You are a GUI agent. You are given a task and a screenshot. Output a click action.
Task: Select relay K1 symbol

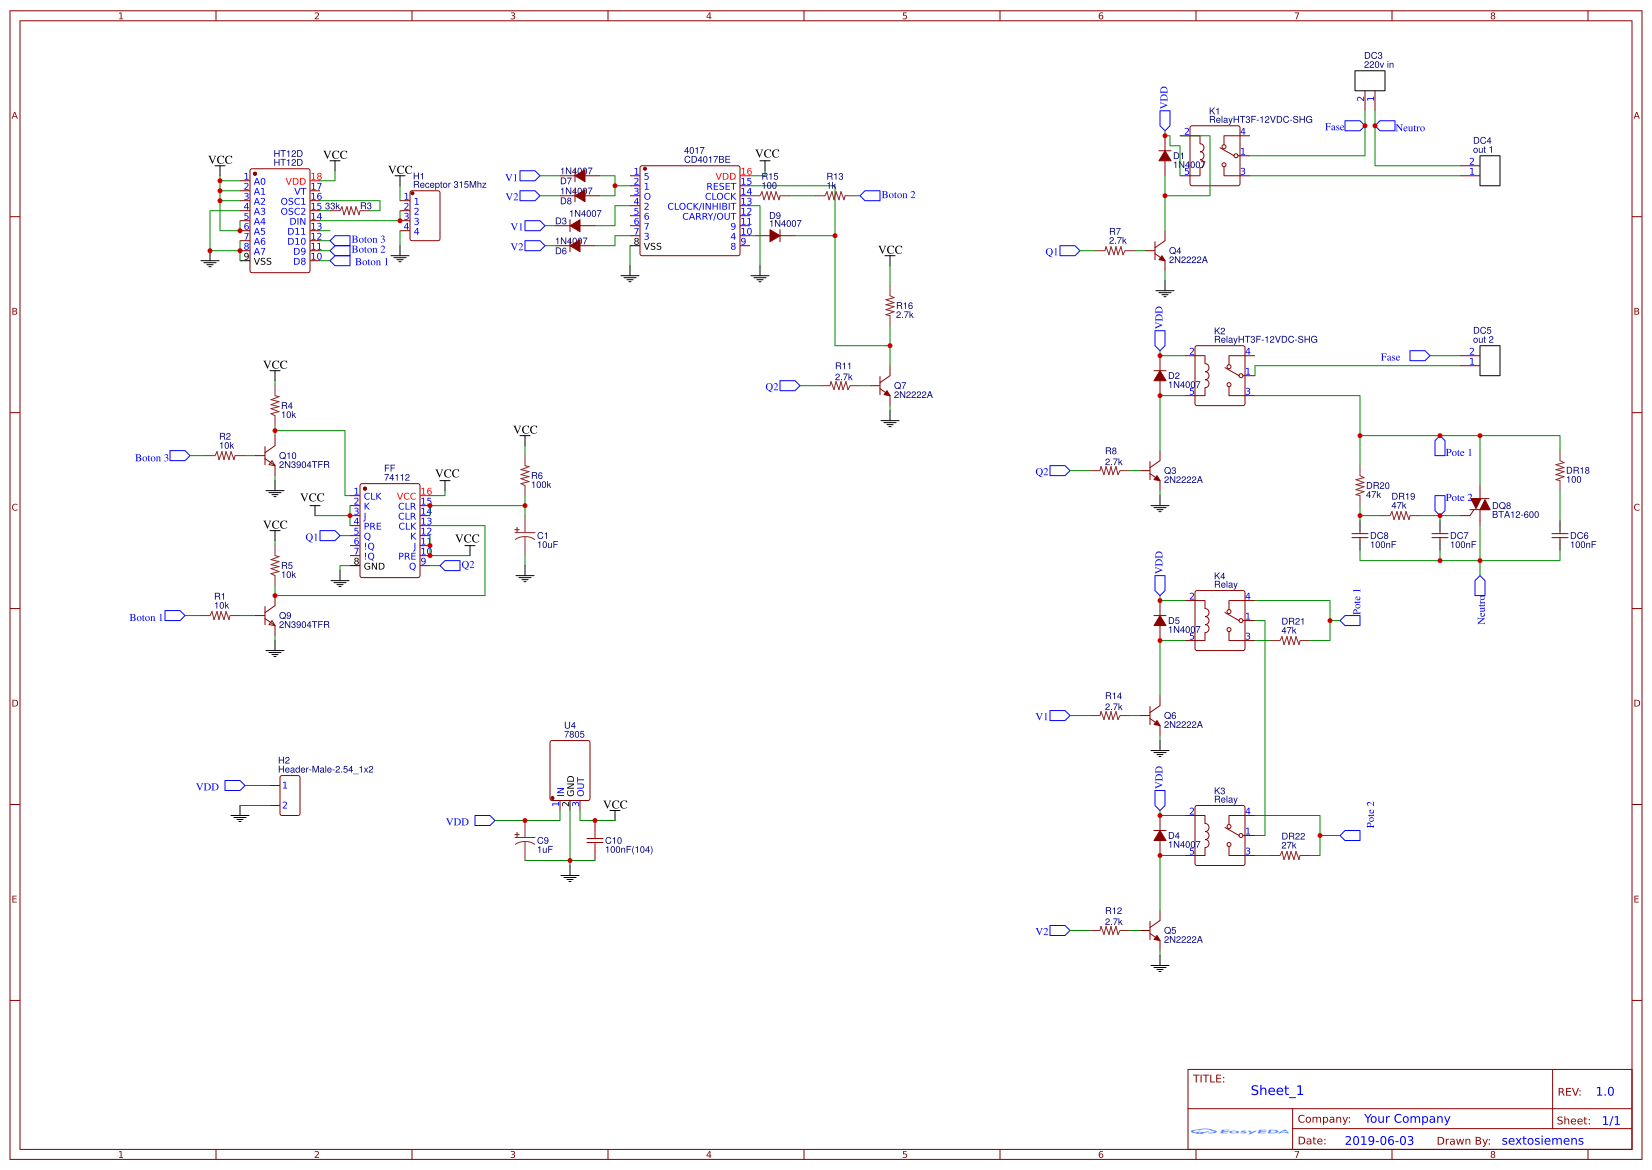click(x=1215, y=155)
